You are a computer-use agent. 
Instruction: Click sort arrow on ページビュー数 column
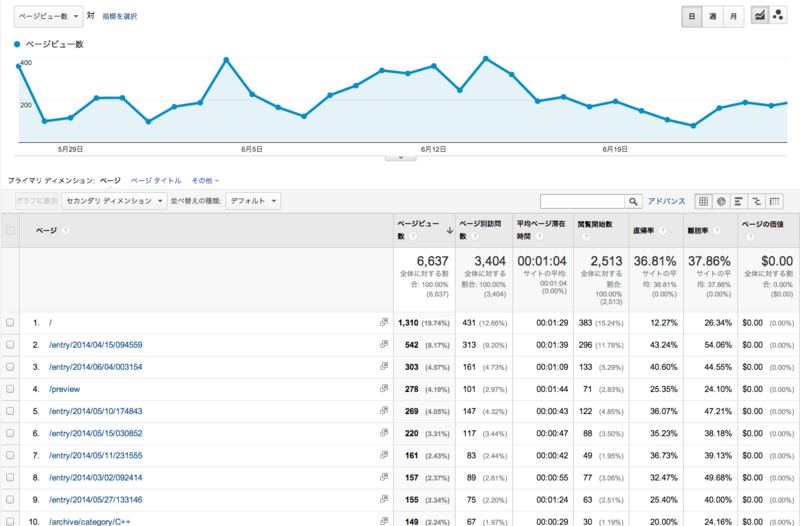coord(449,231)
